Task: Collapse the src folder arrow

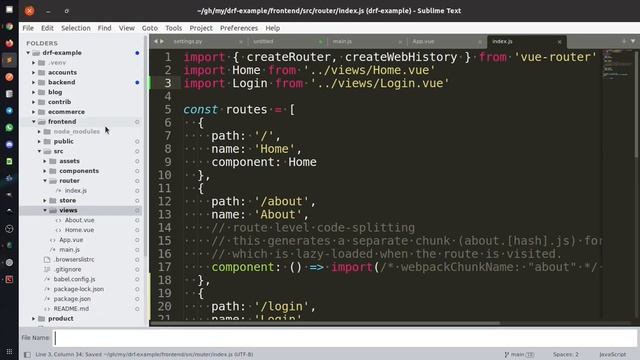Action: 40,151
